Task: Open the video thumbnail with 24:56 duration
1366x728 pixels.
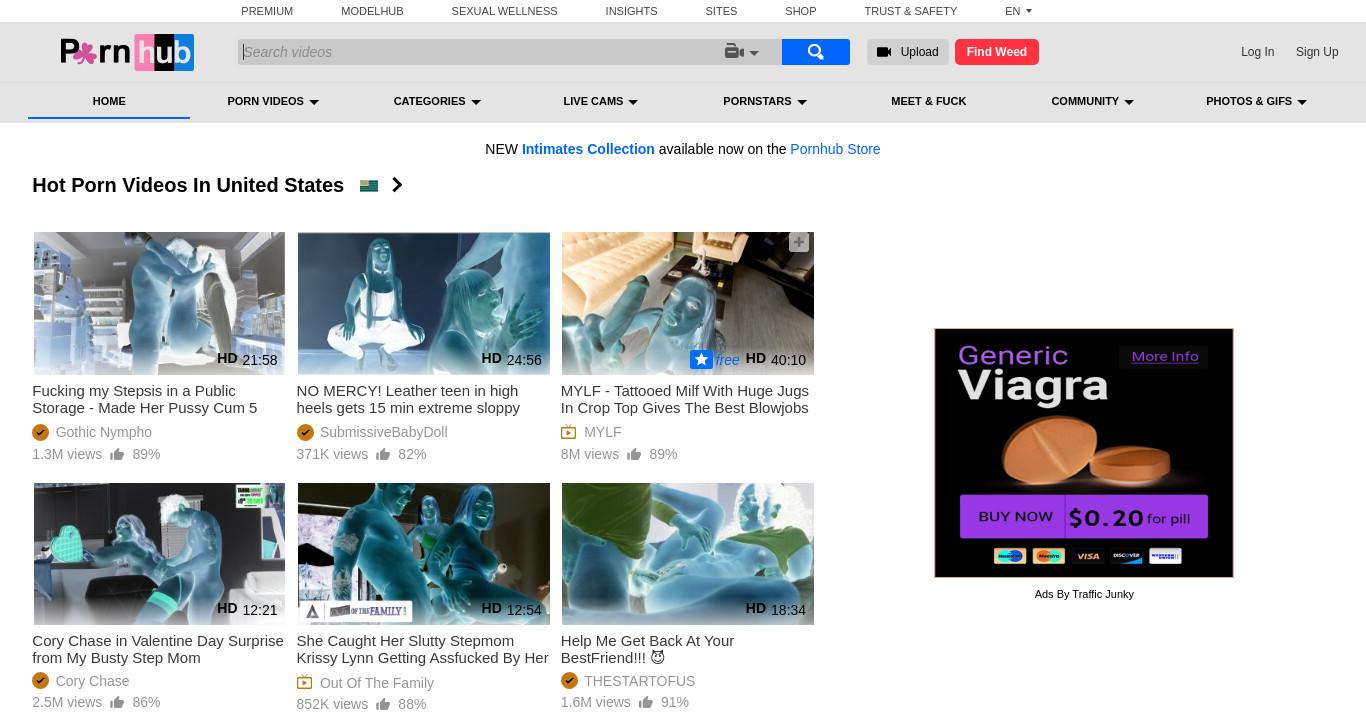Action: tap(423, 304)
